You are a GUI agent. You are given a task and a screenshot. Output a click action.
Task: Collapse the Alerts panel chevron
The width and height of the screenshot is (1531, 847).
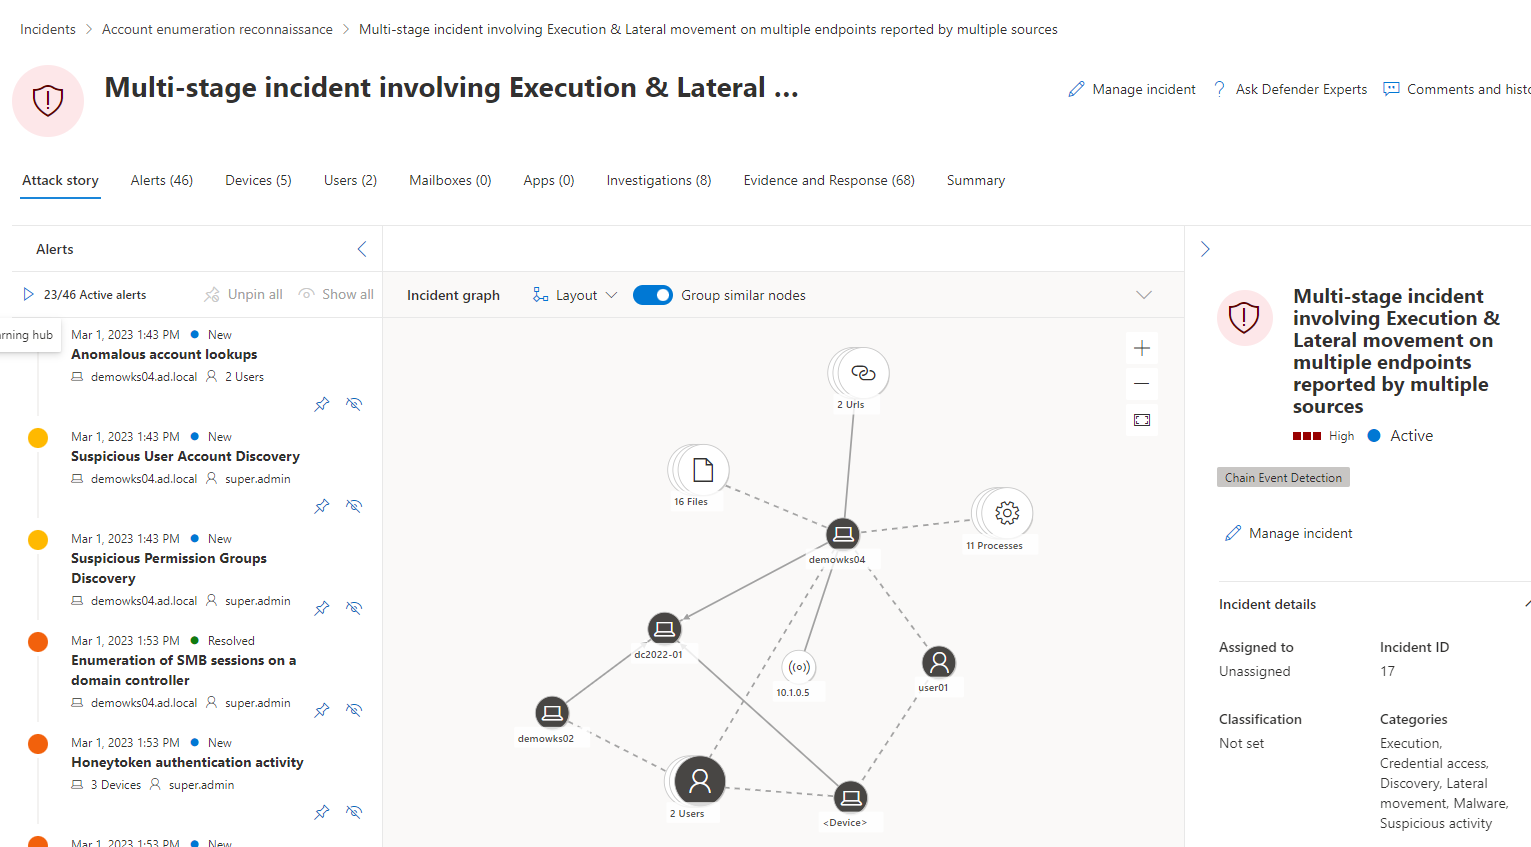[x=362, y=249]
